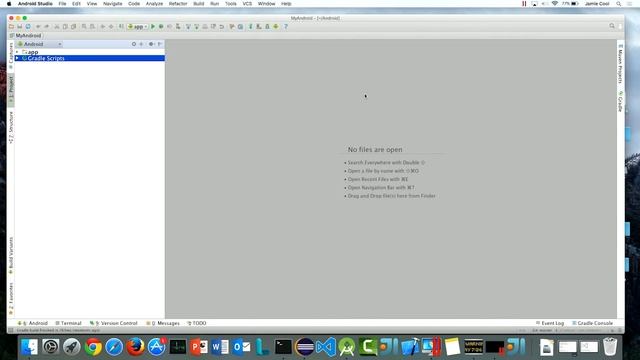Open the app run configuration dropdown
Image resolution: width=640 pixels, height=360 pixels.
coord(138,27)
